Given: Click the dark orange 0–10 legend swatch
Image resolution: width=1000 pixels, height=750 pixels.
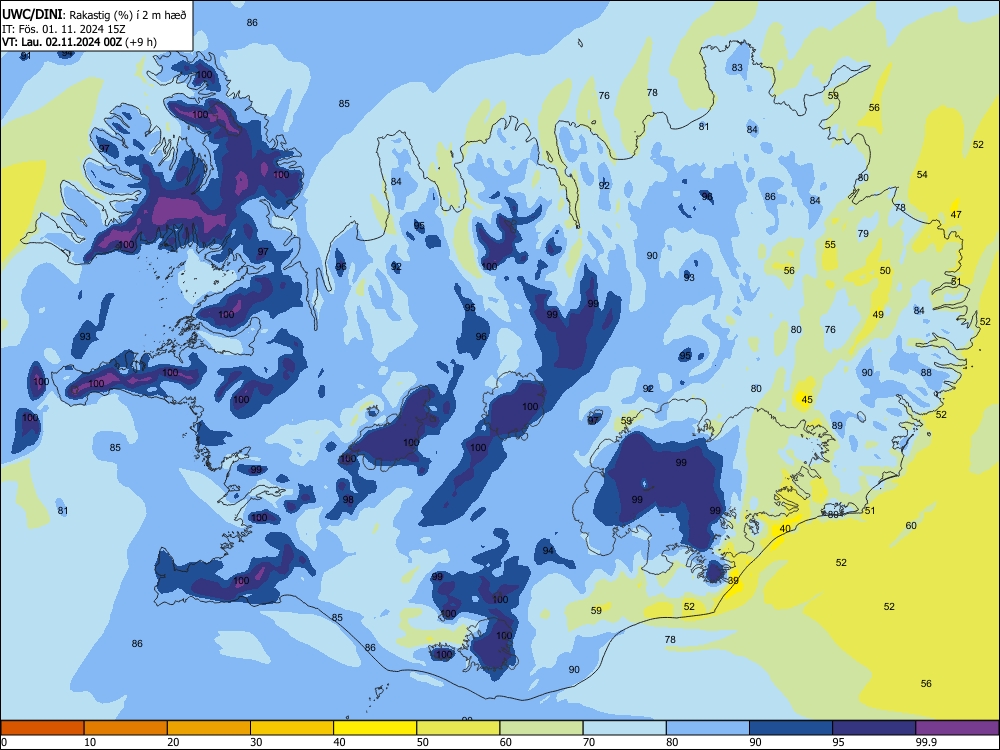Looking at the screenshot, I should (42, 728).
